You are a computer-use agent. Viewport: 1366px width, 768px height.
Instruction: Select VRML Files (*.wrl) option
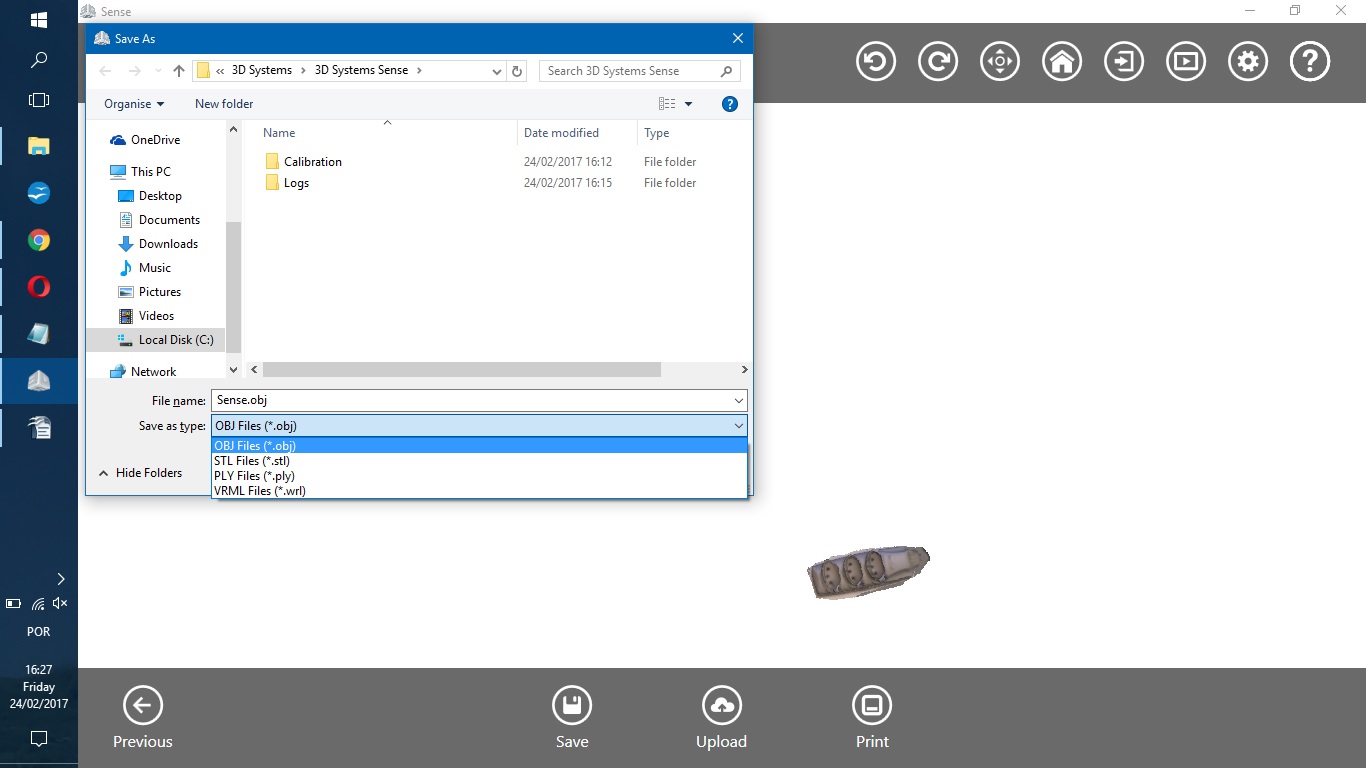pyautogui.click(x=479, y=491)
